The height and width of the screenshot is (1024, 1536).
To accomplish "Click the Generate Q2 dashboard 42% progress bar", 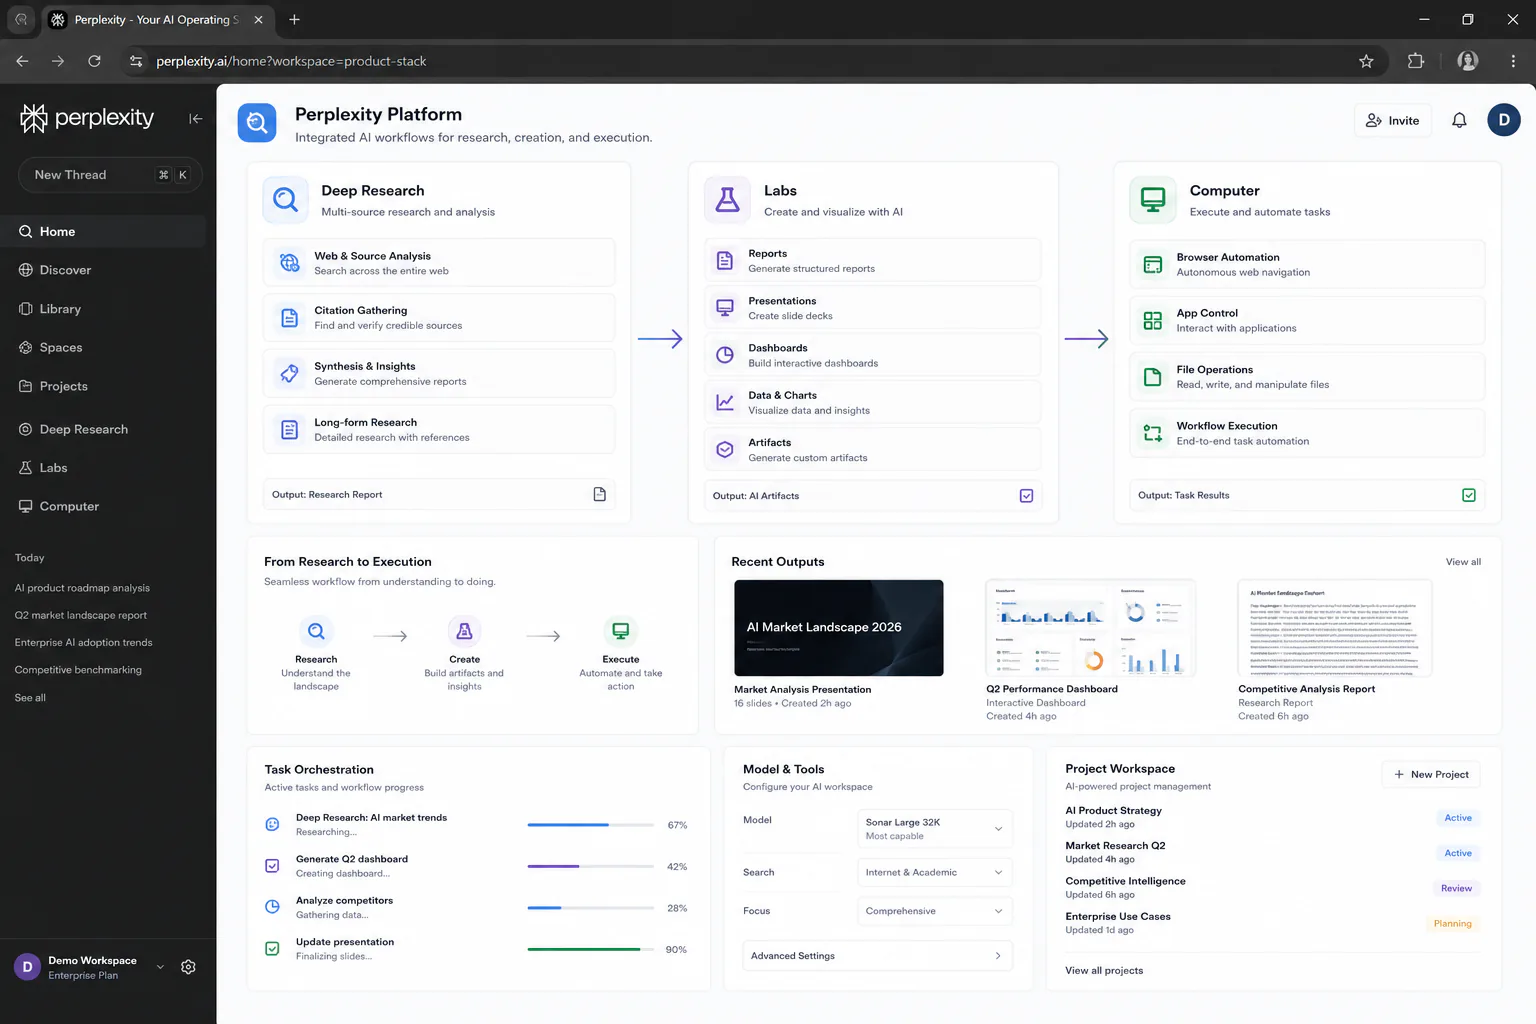I will [591, 866].
